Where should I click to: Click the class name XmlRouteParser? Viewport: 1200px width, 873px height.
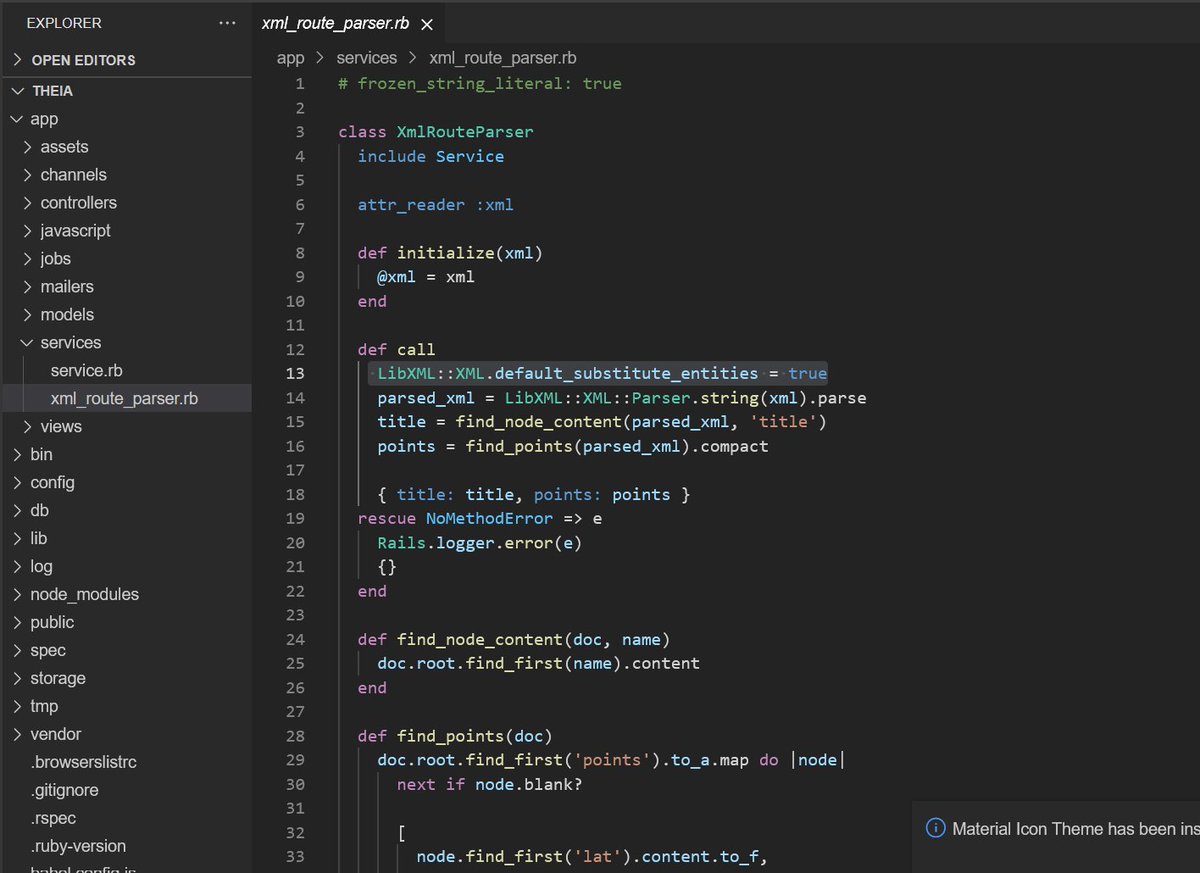click(x=465, y=132)
